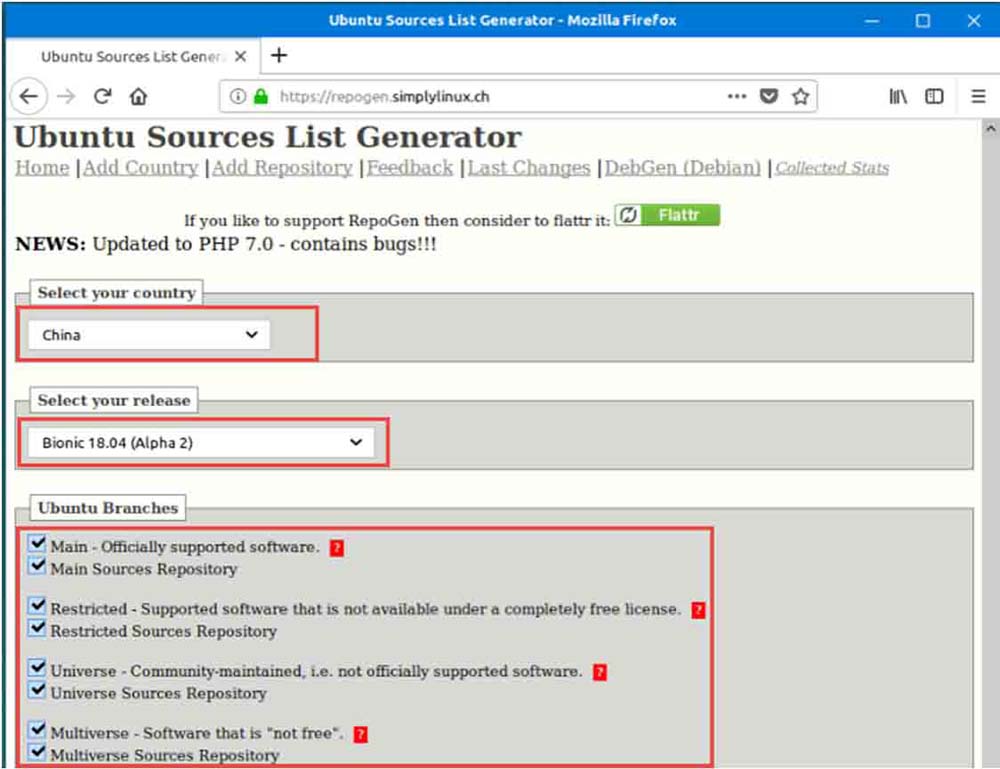Click the forward navigation arrow
1000x769 pixels.
point(66,96)
